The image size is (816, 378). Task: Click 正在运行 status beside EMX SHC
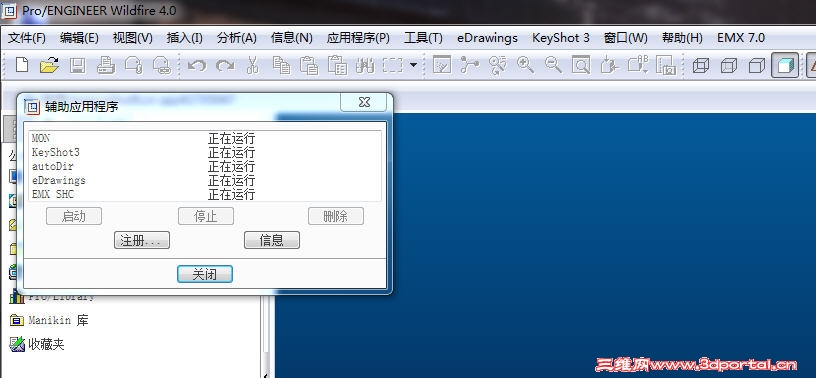click(232, 195)
